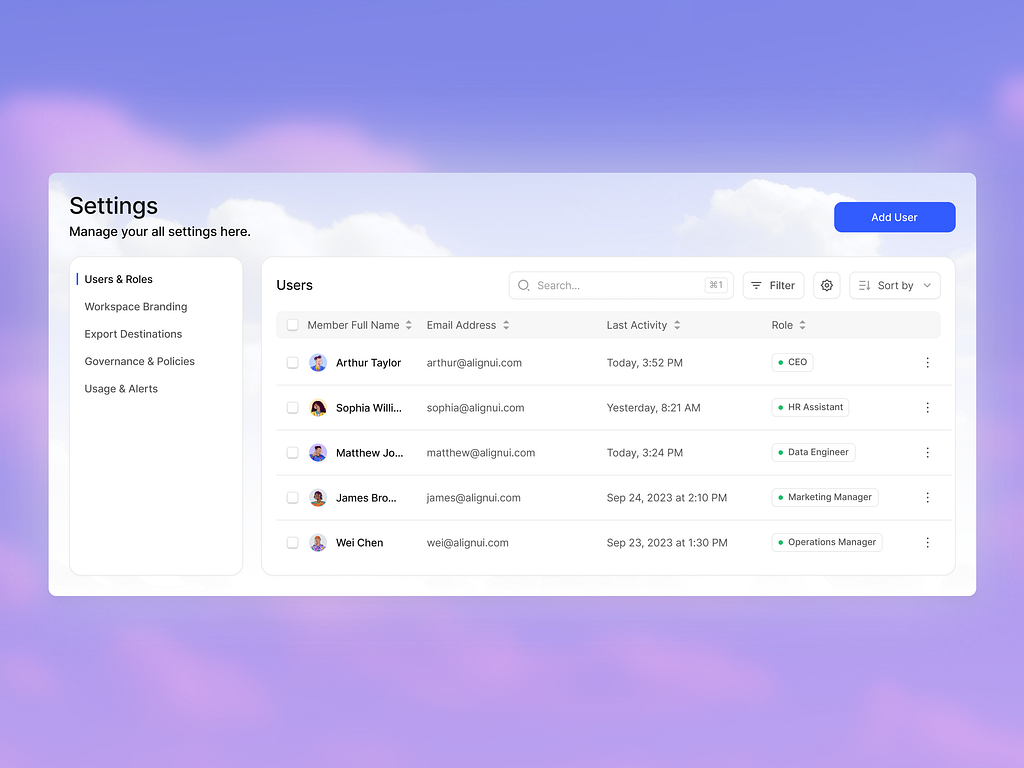The height and width of the screenshot is (768, 1024).
Task: Click the funnel icon on the Filter button
Action: click(759, 285)
